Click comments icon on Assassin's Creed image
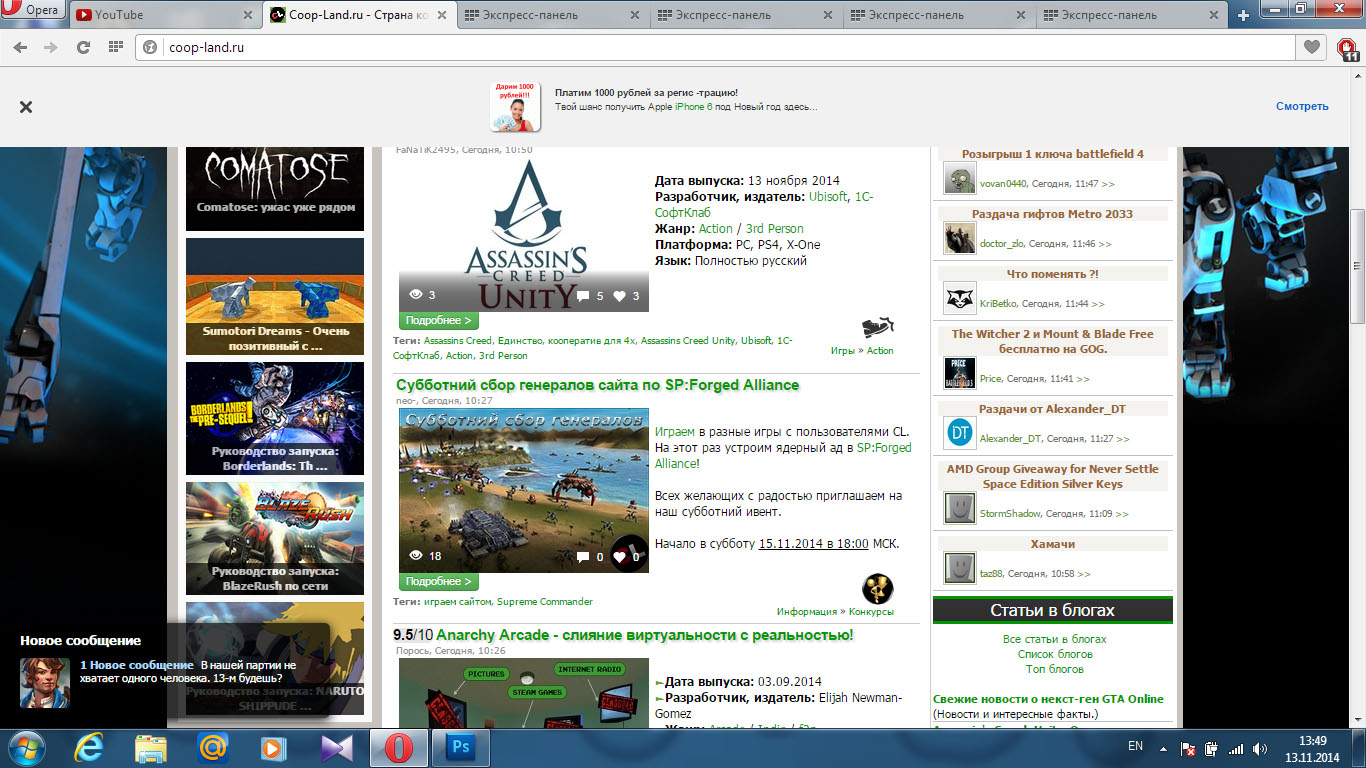The image size is (1366, 768). click(x=583, y=296)
